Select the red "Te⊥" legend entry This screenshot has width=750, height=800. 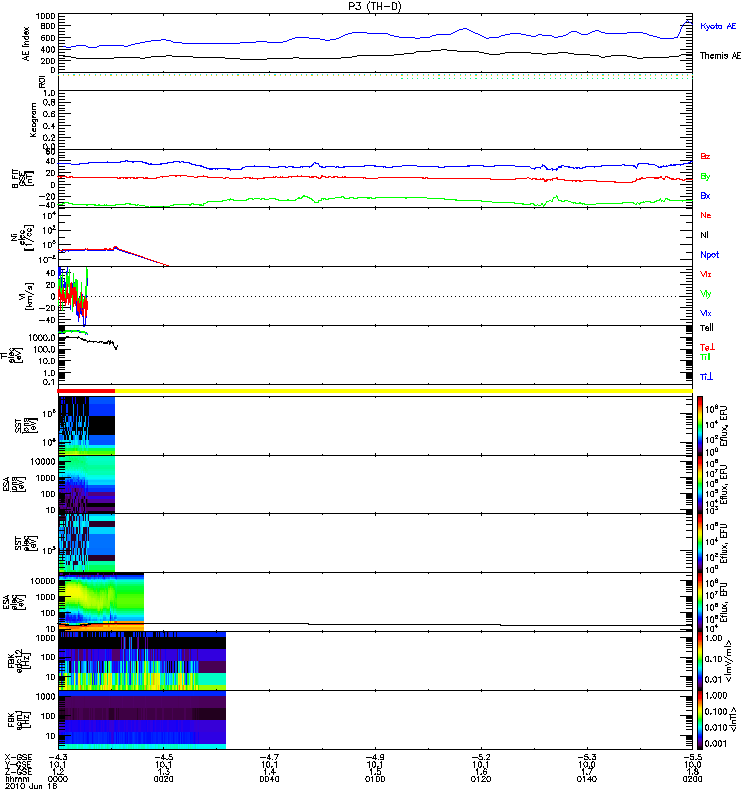[x=707, y=347]
